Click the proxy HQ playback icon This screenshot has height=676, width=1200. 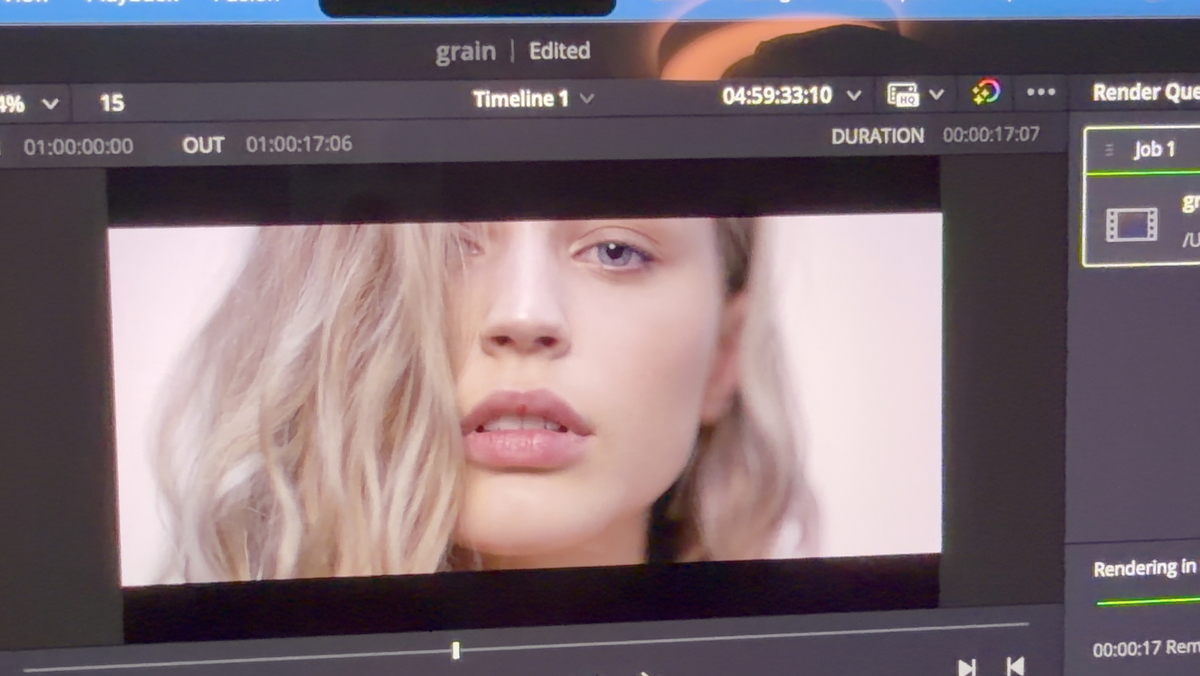[903, 95]
